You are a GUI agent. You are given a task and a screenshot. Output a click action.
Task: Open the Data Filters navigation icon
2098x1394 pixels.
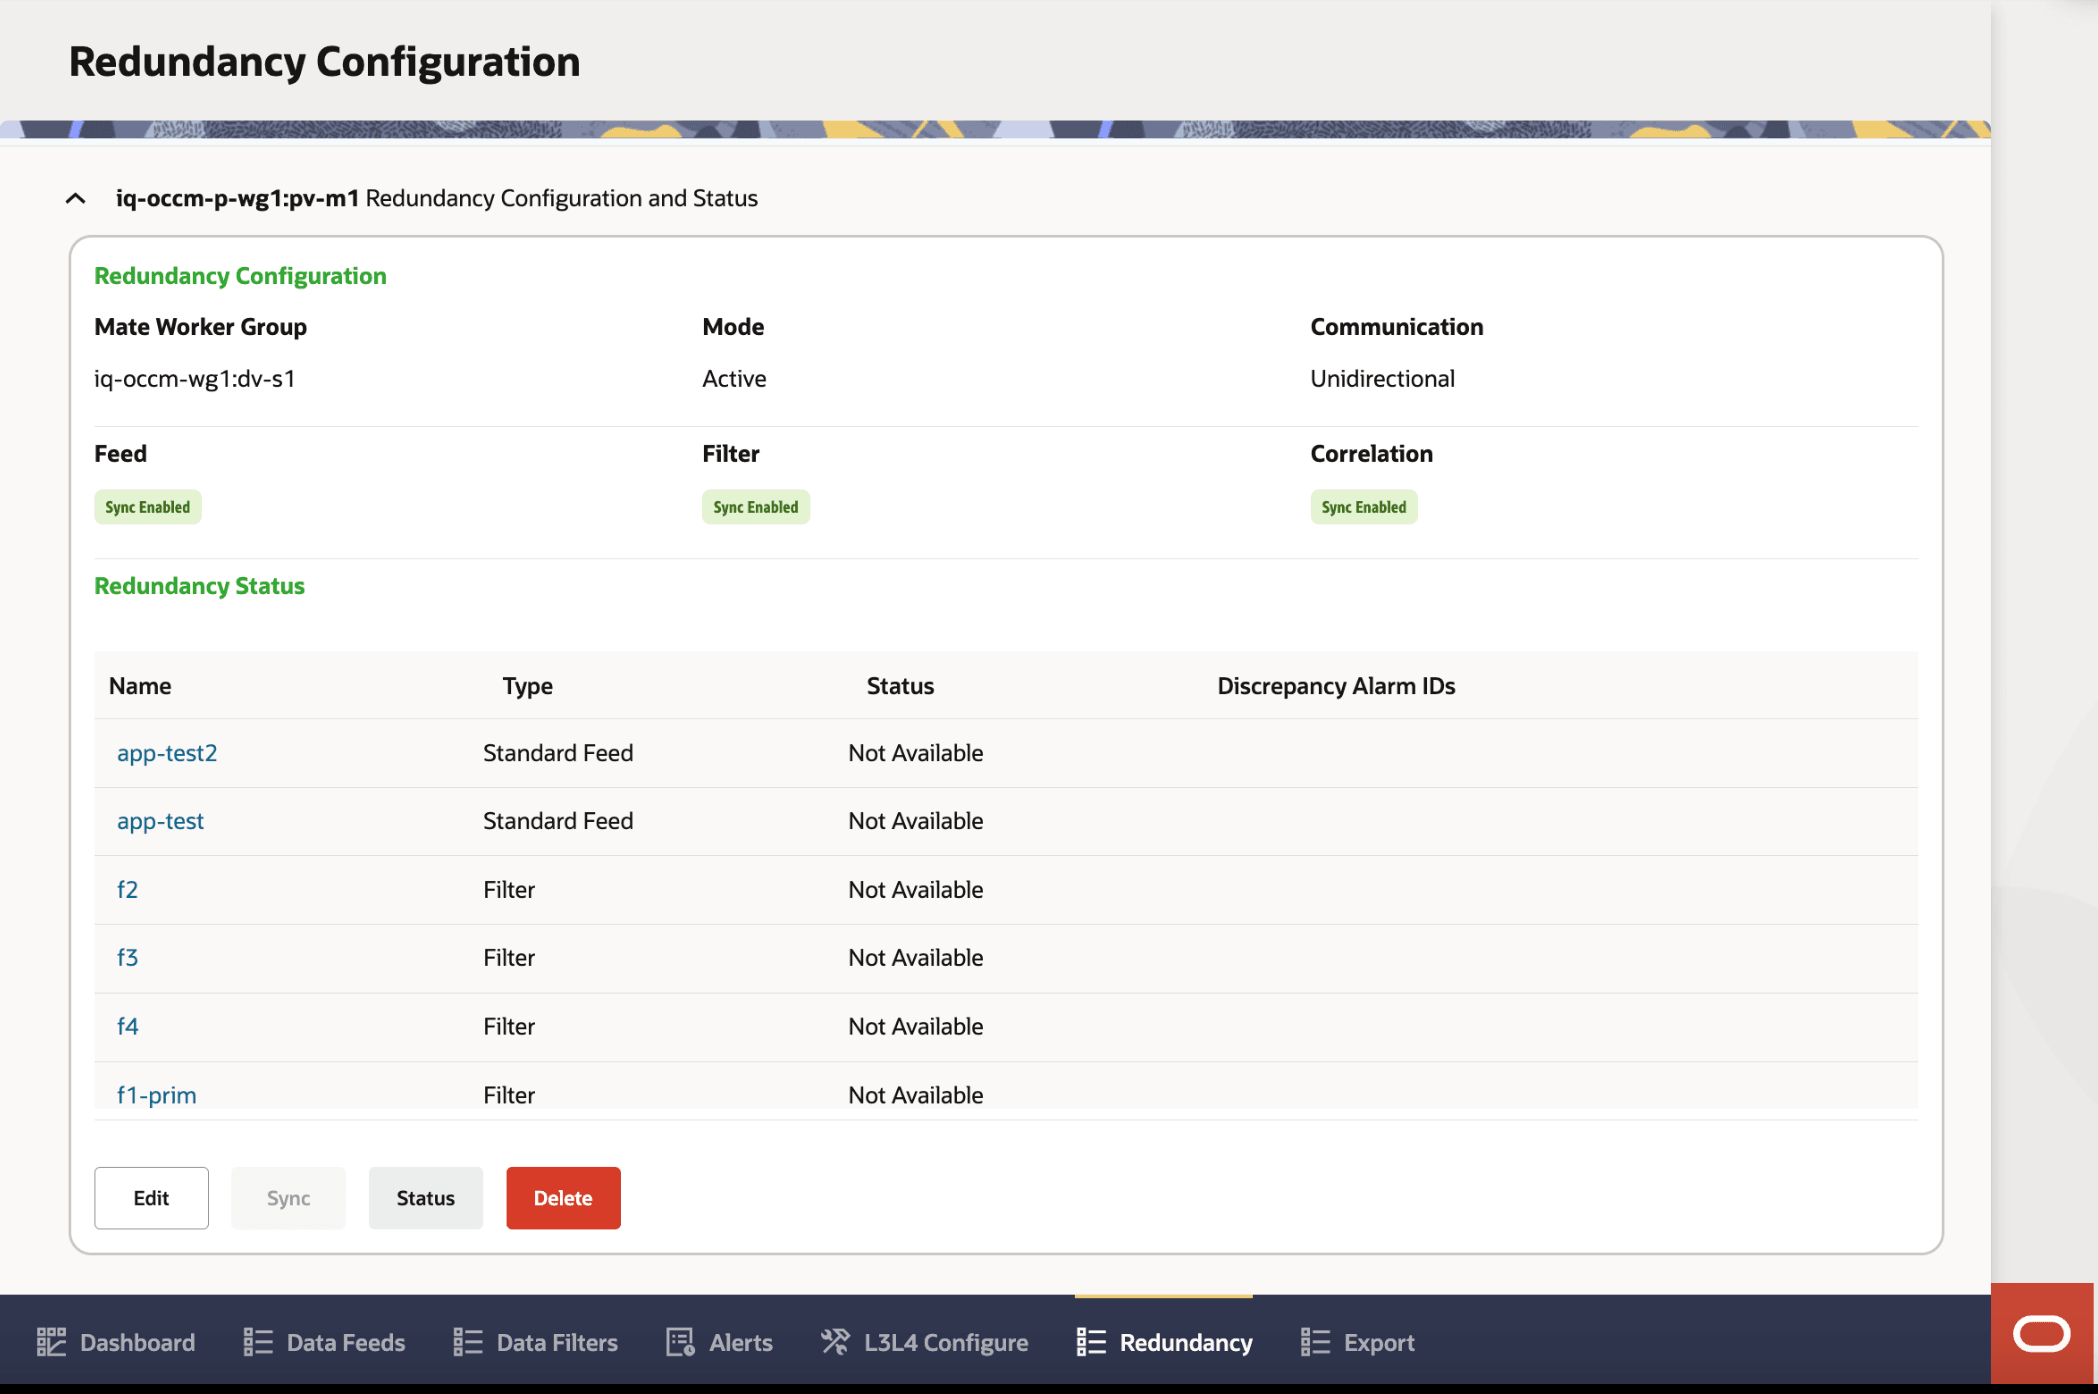point(467,1342)
